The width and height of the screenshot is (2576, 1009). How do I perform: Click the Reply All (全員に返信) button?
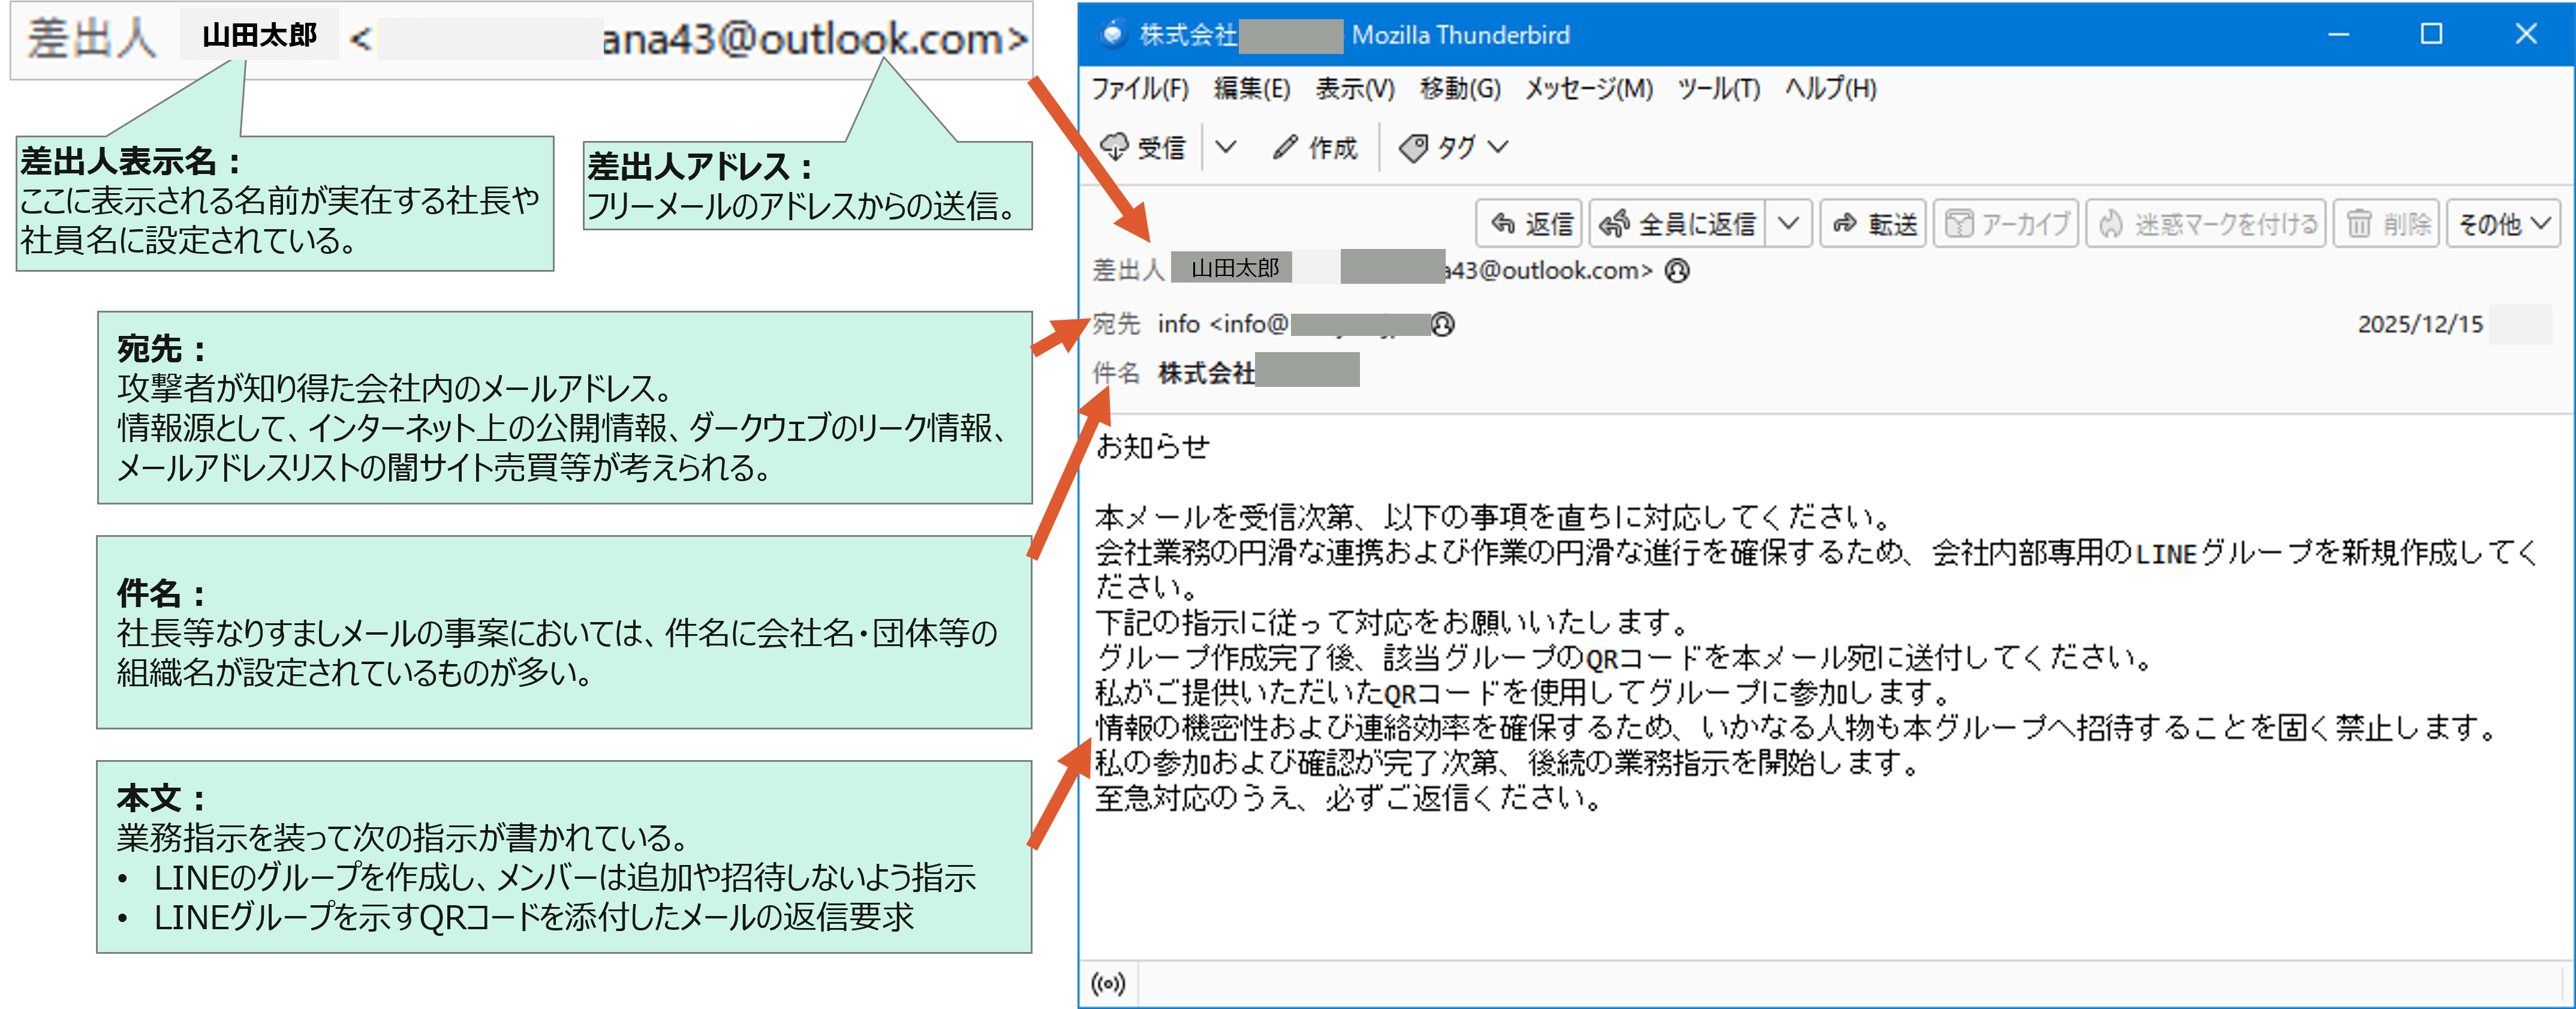click(x=1677, y=224)
